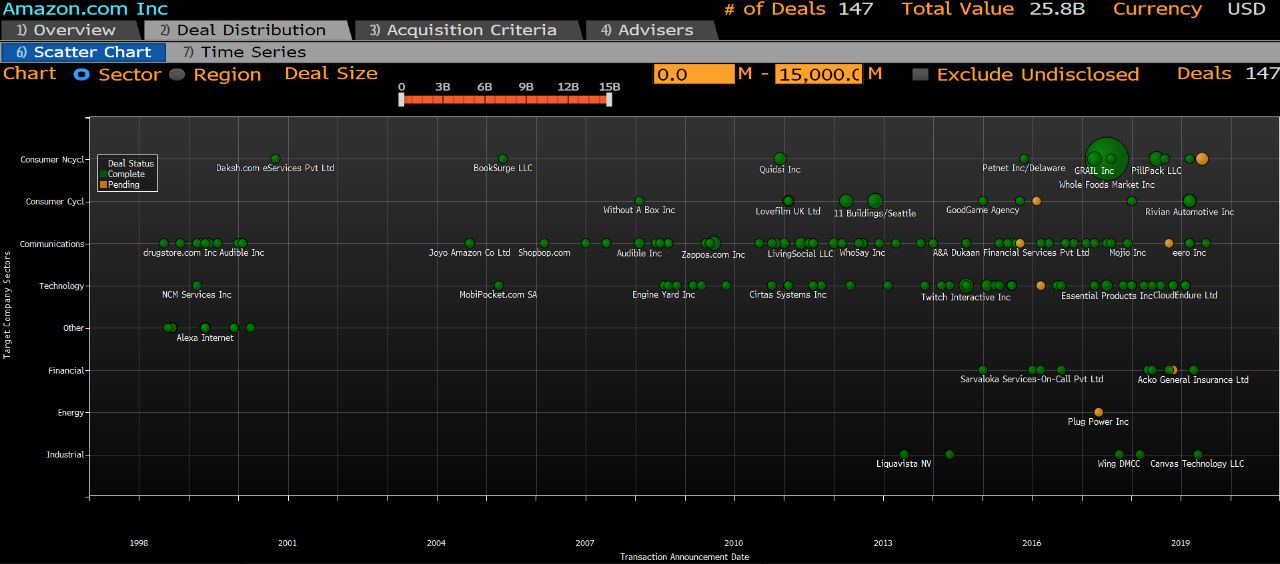Grab the right handle of Deal Size slider
This screenshot has height=564, width=1280.
point(610,99)
